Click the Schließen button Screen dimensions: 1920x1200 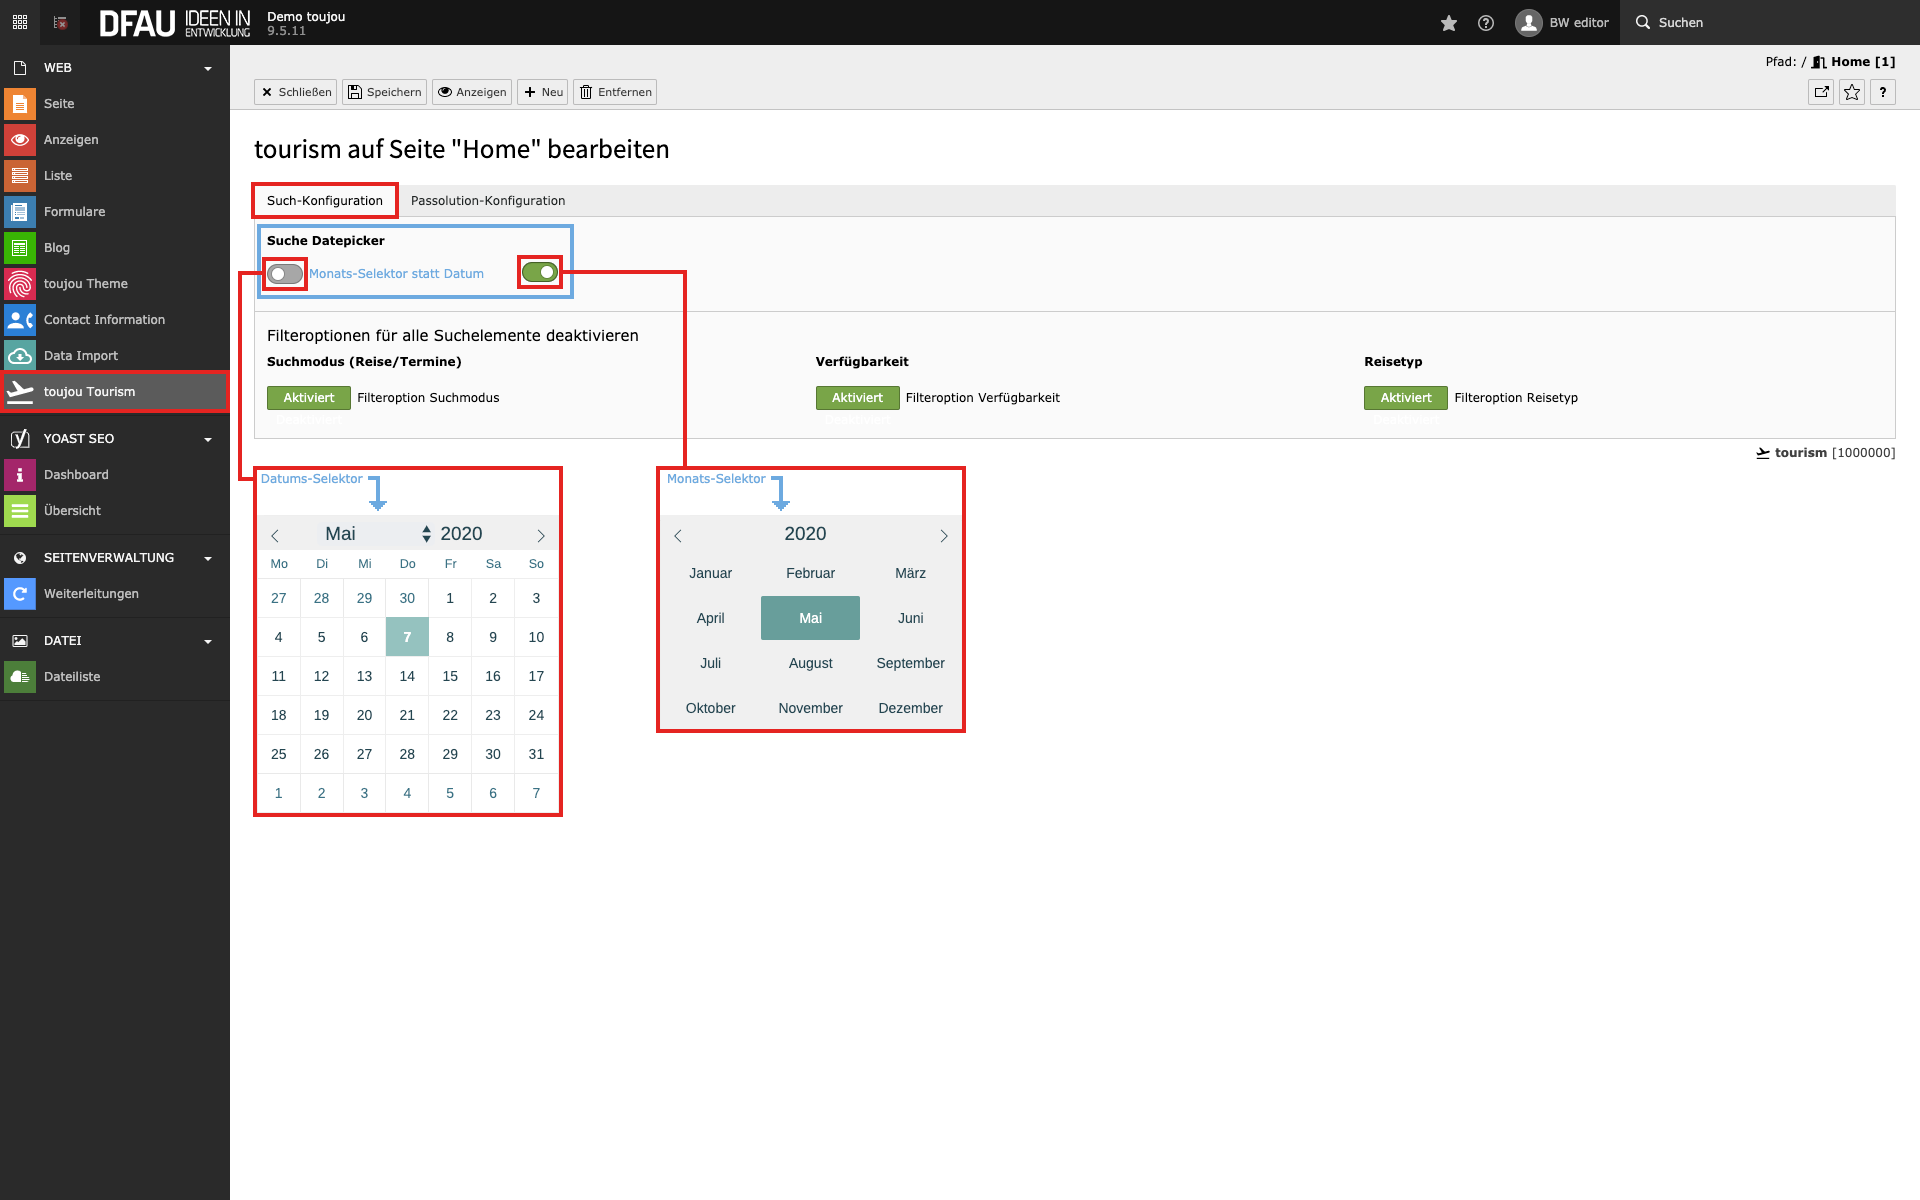[x=296, y=92]
